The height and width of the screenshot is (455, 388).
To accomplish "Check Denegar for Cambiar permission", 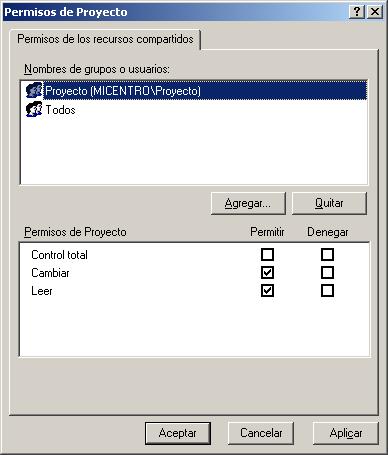I will [327, 273].
